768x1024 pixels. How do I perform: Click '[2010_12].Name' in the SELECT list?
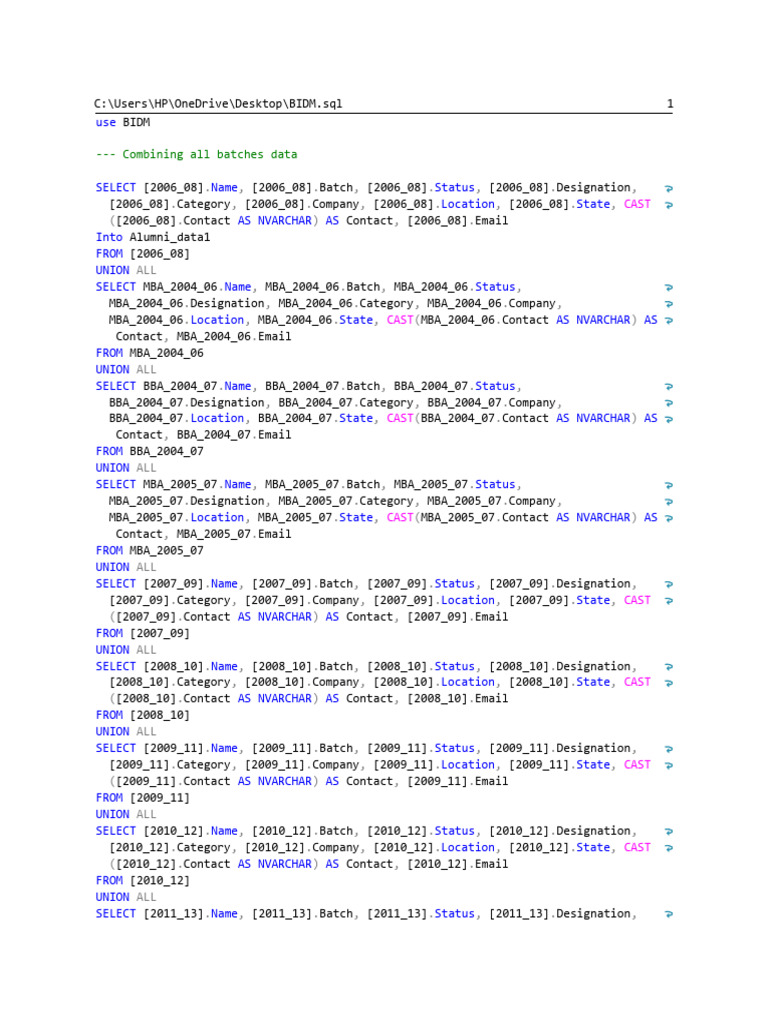click(x=191, y=831)
